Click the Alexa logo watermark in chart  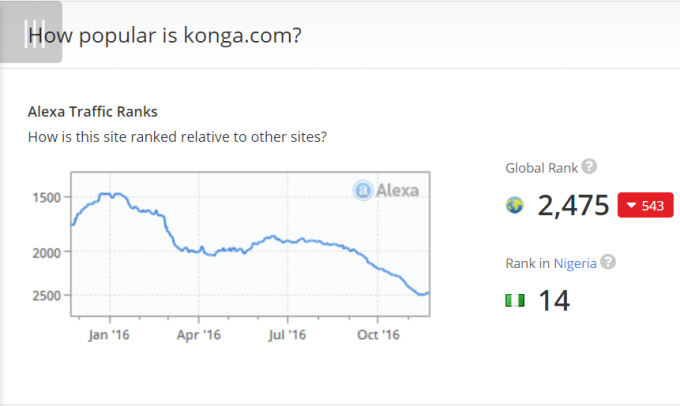[x=387, y=190]
